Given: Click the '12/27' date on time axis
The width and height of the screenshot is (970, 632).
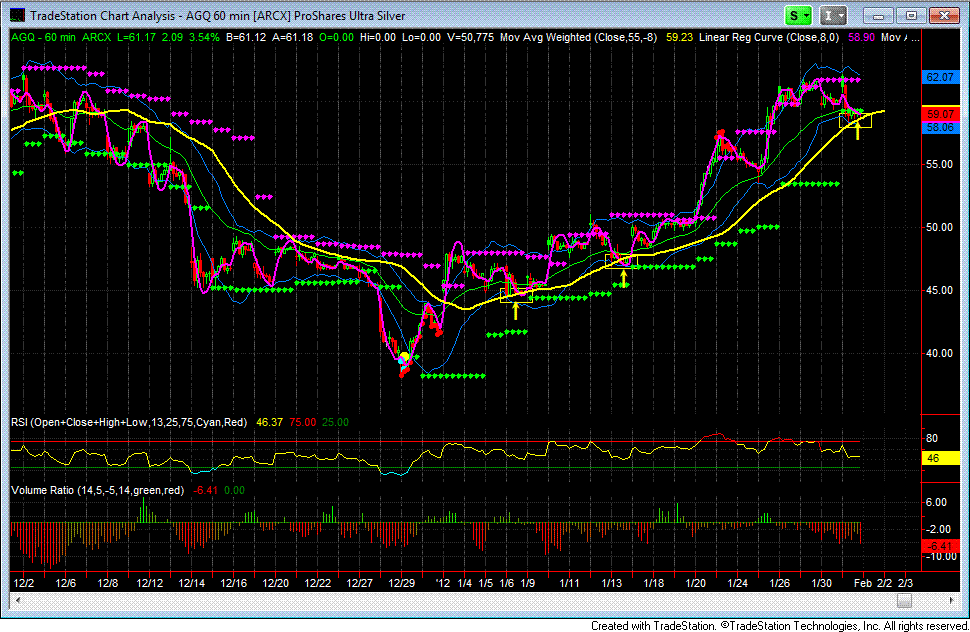Looking at the screenshot, I should [x=359, y=583].
